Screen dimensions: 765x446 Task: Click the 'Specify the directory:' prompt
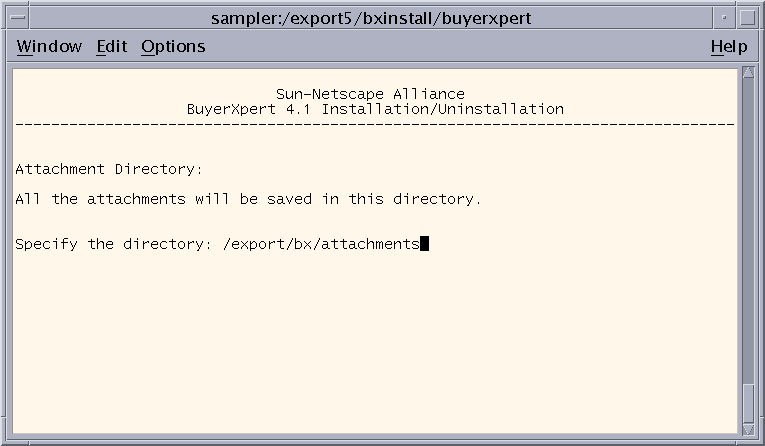click(113, 244)
